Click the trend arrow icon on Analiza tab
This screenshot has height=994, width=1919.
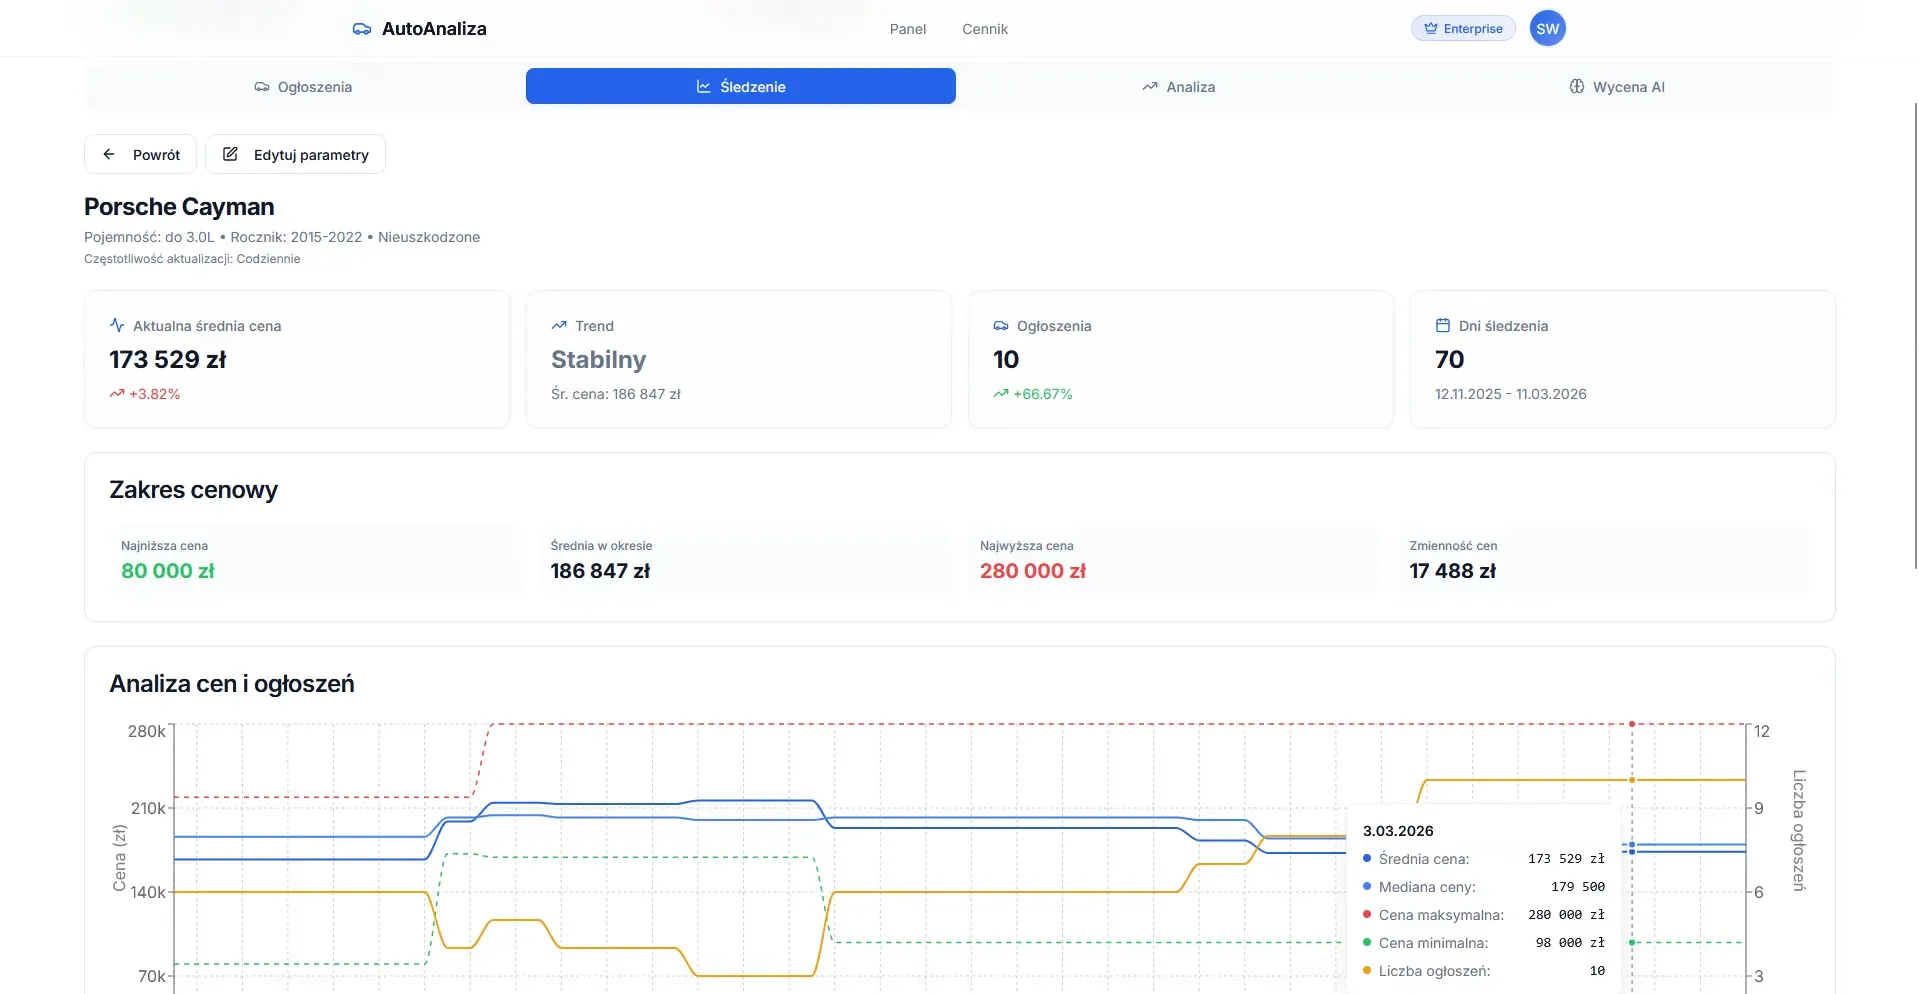coord(1150,87)
